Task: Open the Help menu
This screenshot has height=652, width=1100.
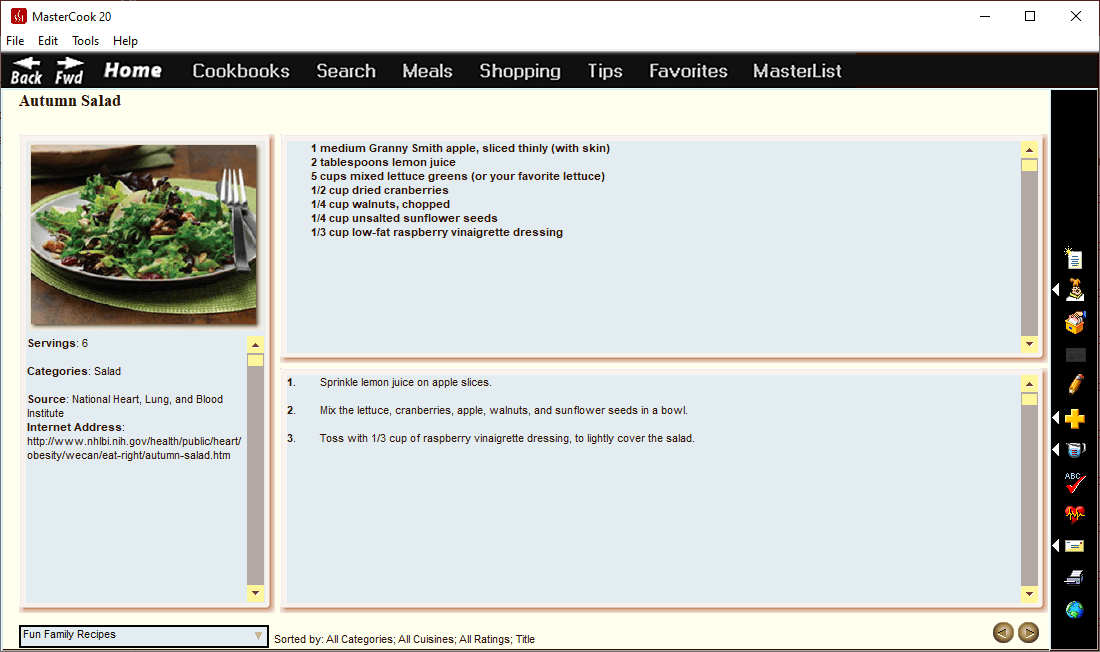Action: (x=126, y=41)
